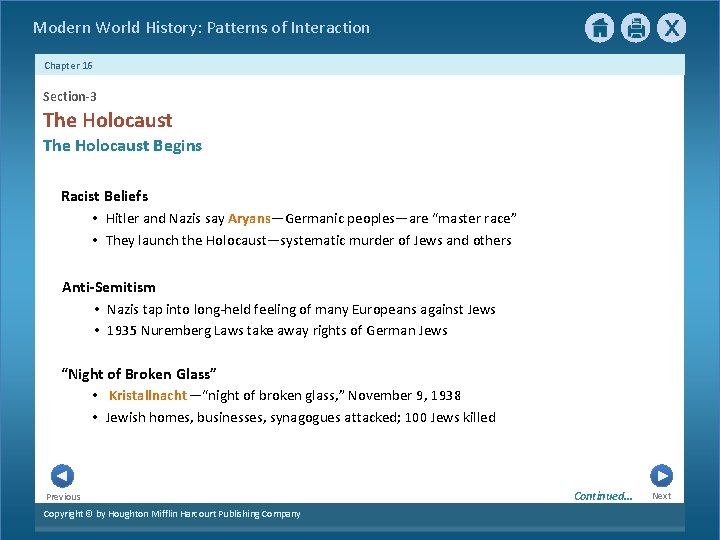Click the bullet about systematic murder of Jews
This screenshot has width=720, height=540.
(309, 241)
